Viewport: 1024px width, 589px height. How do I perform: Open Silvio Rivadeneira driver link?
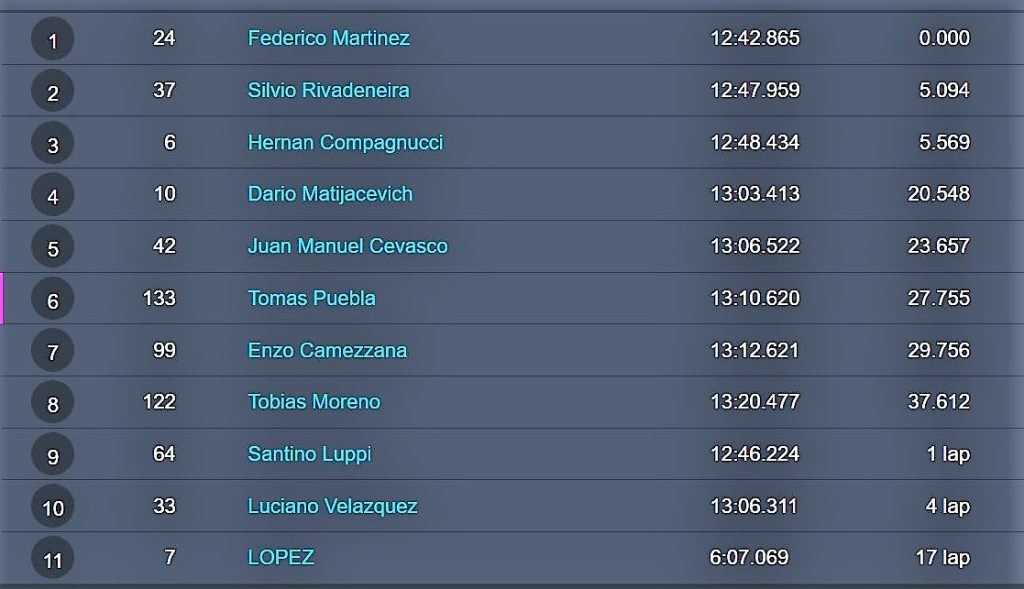[328, 90]
